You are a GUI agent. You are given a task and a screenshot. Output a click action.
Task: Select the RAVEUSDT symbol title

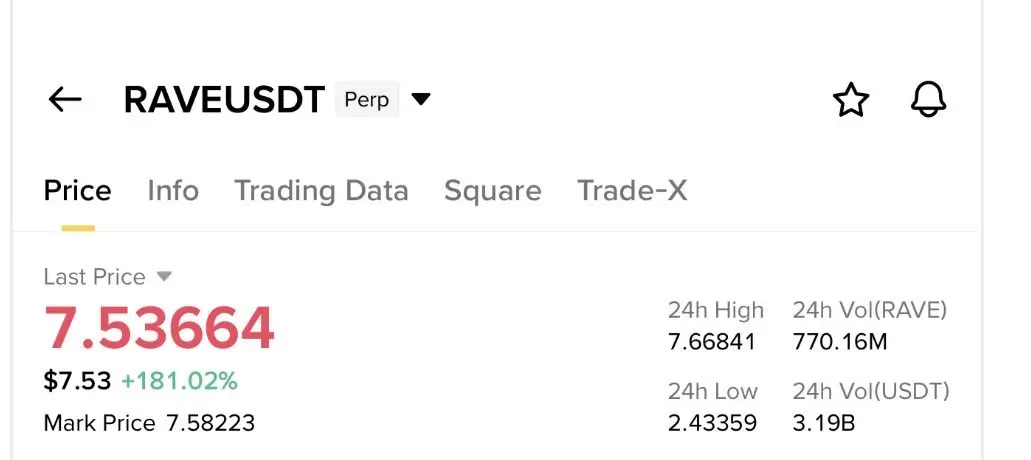pos(224,100)
